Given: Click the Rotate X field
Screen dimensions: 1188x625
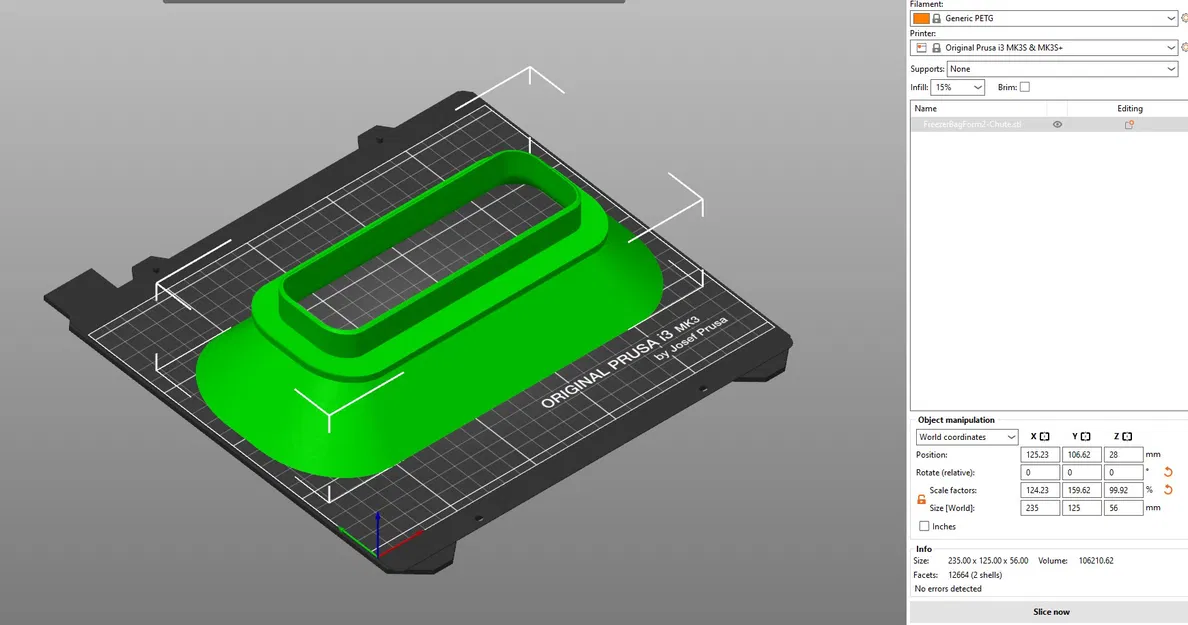Looking at the screenshot, I should [1040, 472].
